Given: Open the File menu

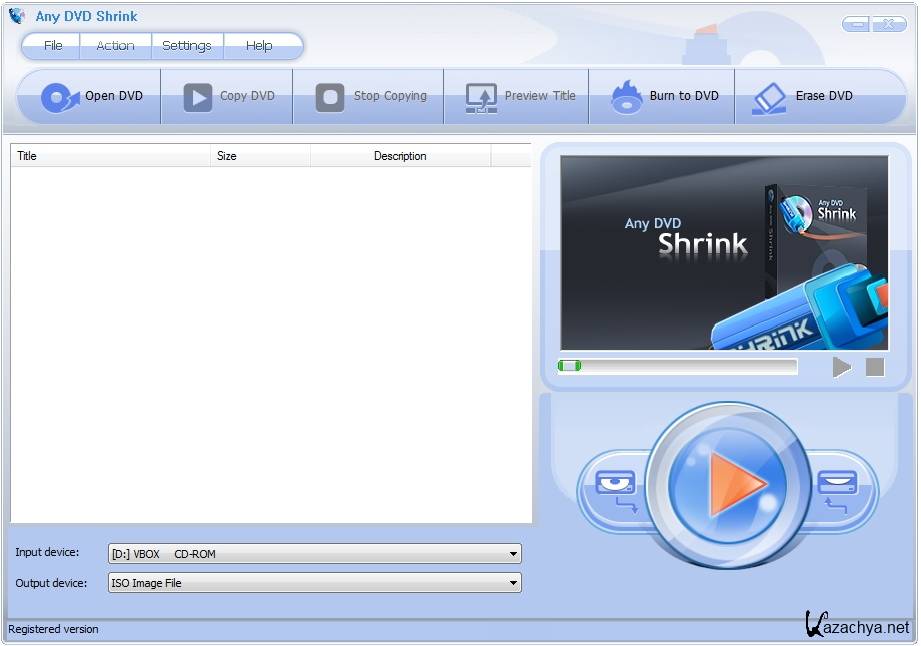Looking at the screenshot, I should [x=53, y=46].
